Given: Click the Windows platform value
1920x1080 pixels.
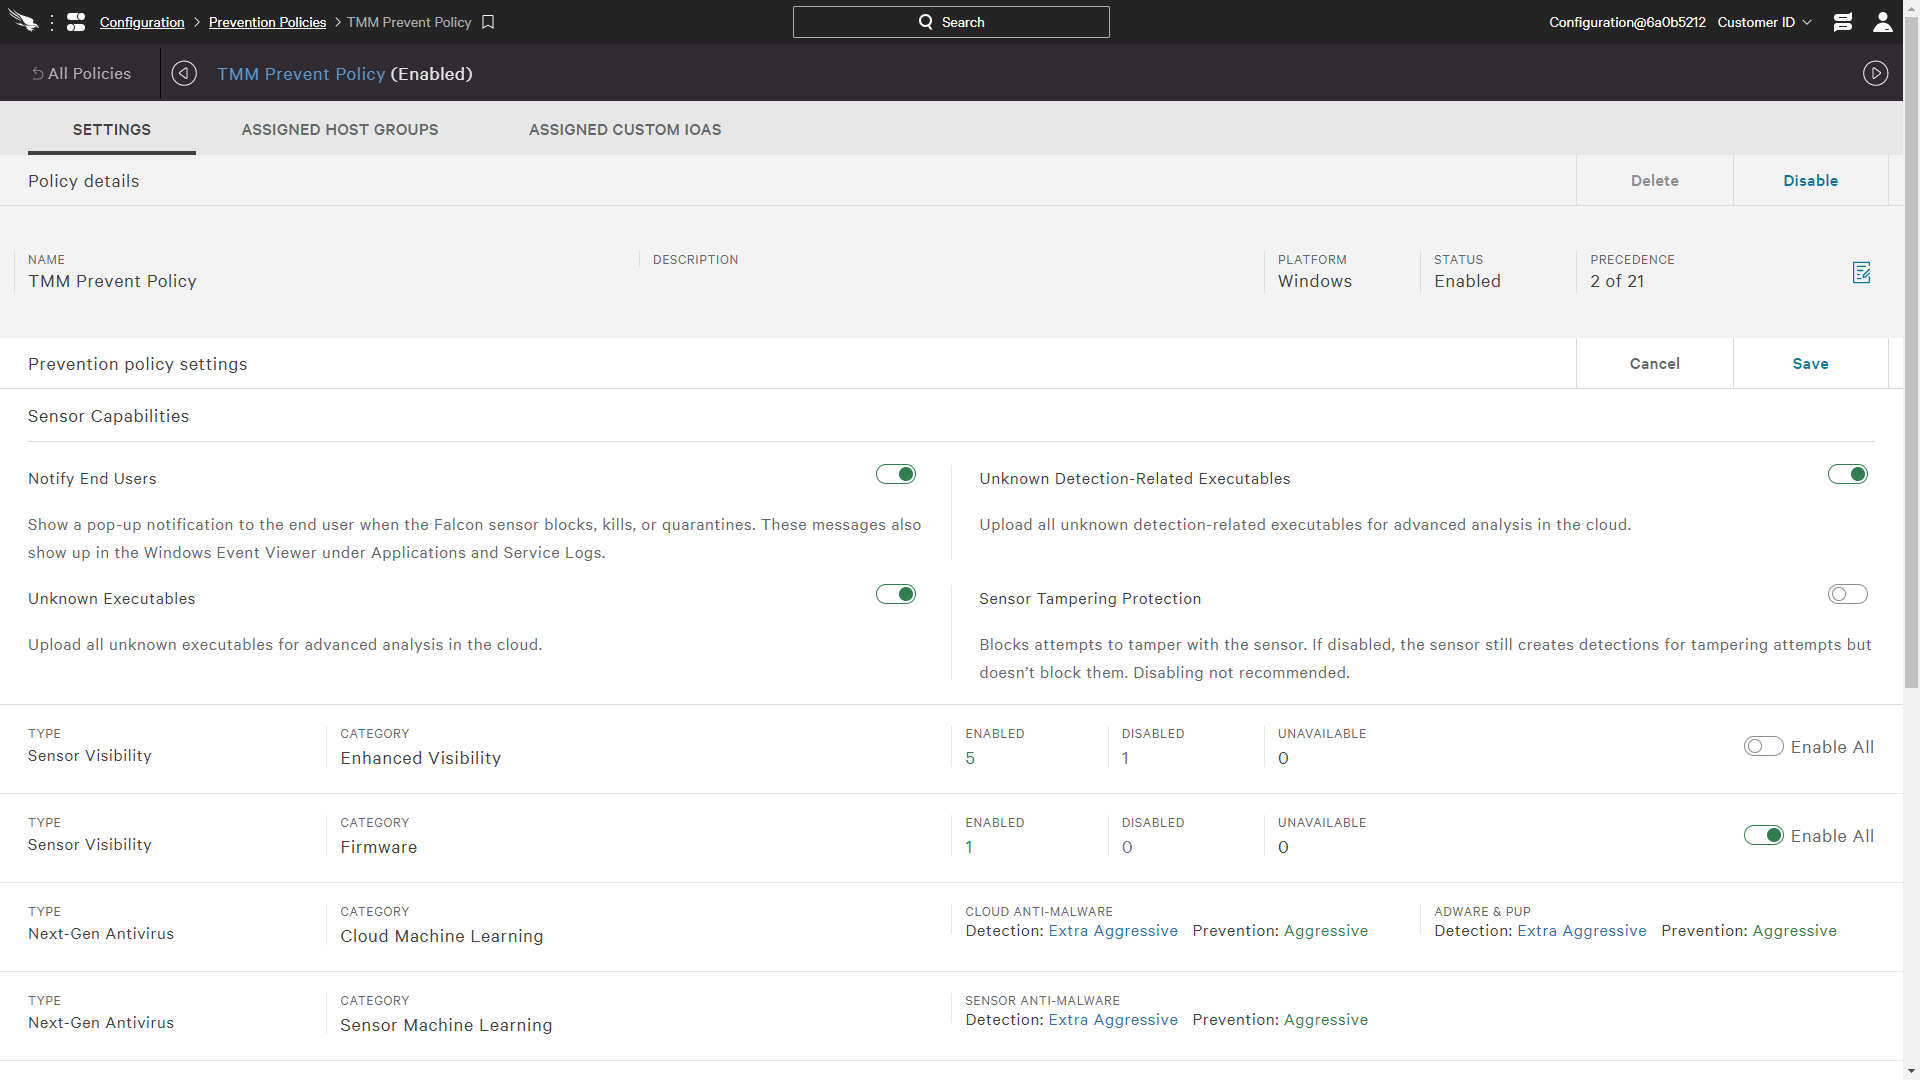Looking at the screenshot, I should click(1315, 281).
